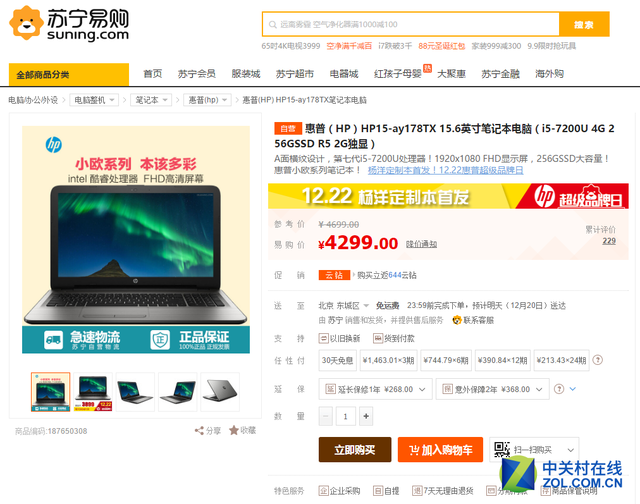Click the 9.9限时抢玩具 hot search link

click(x=551, y=46)
